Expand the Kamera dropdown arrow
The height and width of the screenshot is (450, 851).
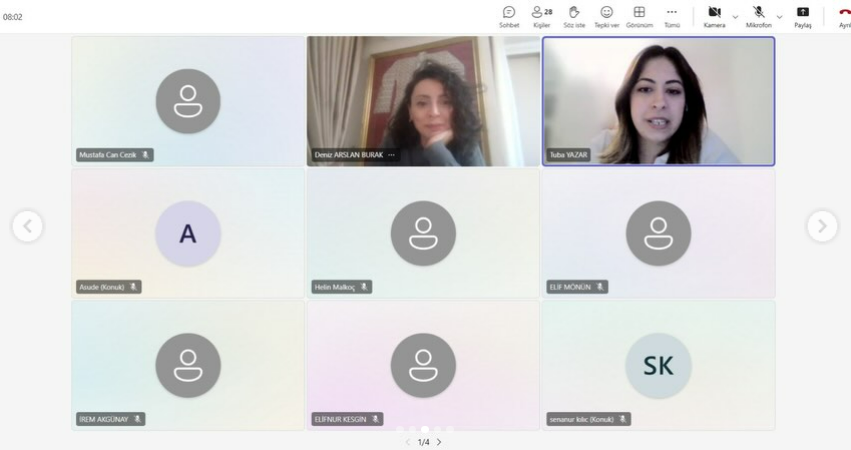(735, 16)
